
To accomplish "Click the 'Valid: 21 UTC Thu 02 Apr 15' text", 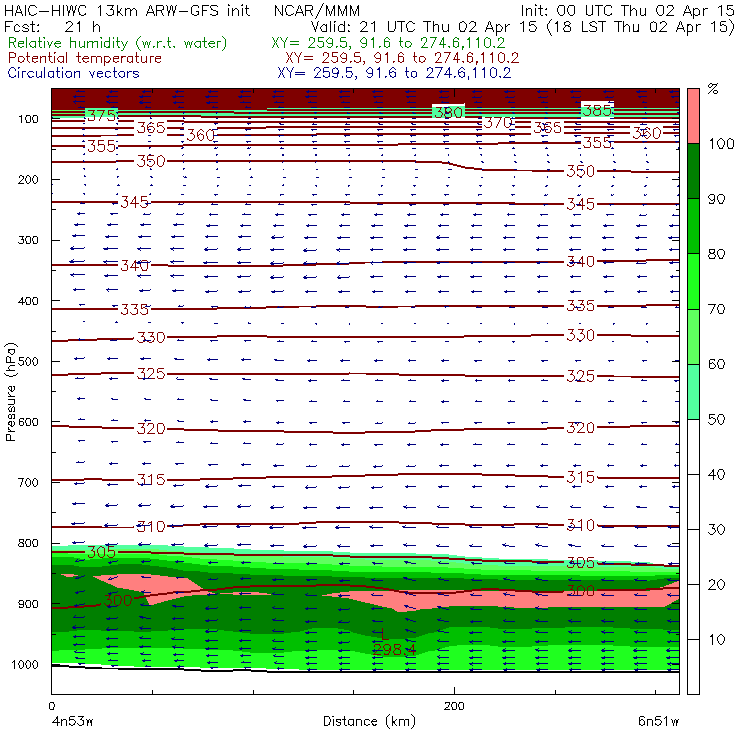I will [425, 26].
